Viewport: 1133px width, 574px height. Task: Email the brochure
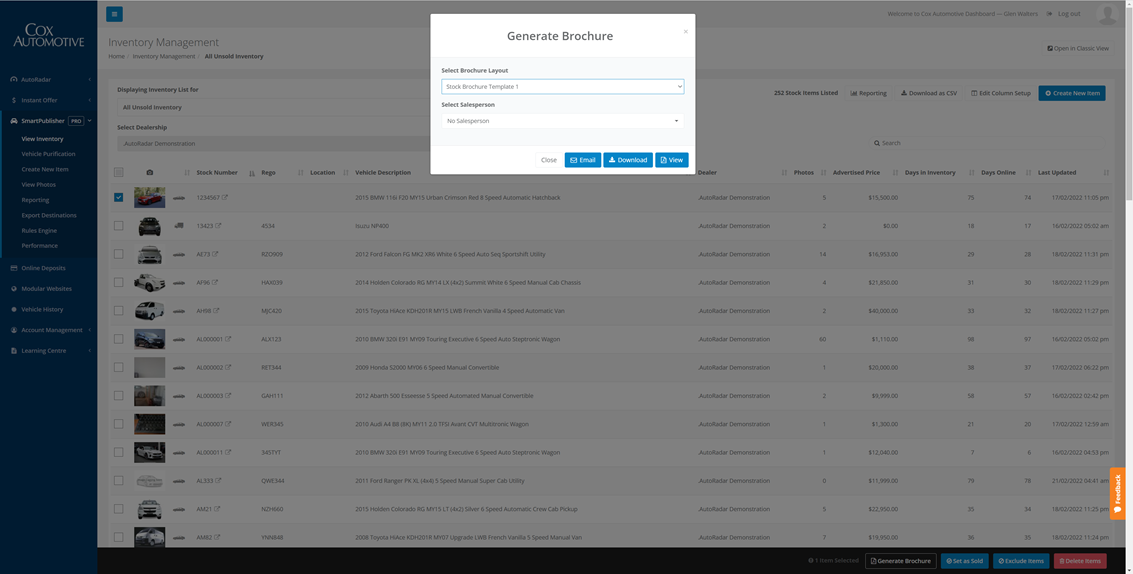coord(582,160)
